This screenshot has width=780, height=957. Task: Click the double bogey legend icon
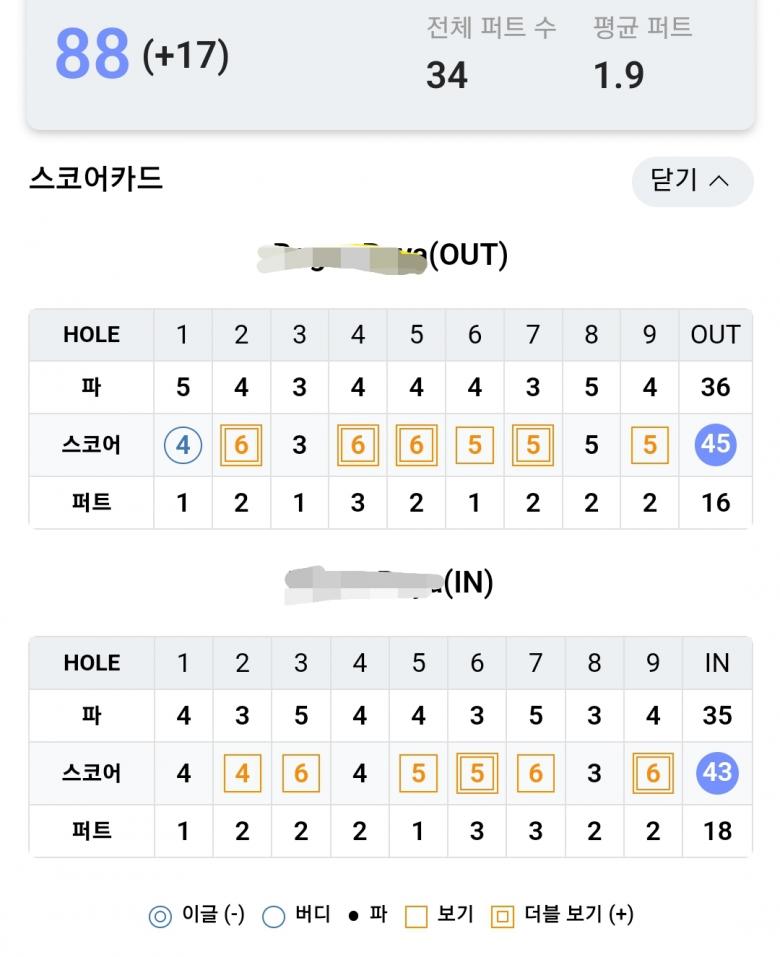[503, 916]
